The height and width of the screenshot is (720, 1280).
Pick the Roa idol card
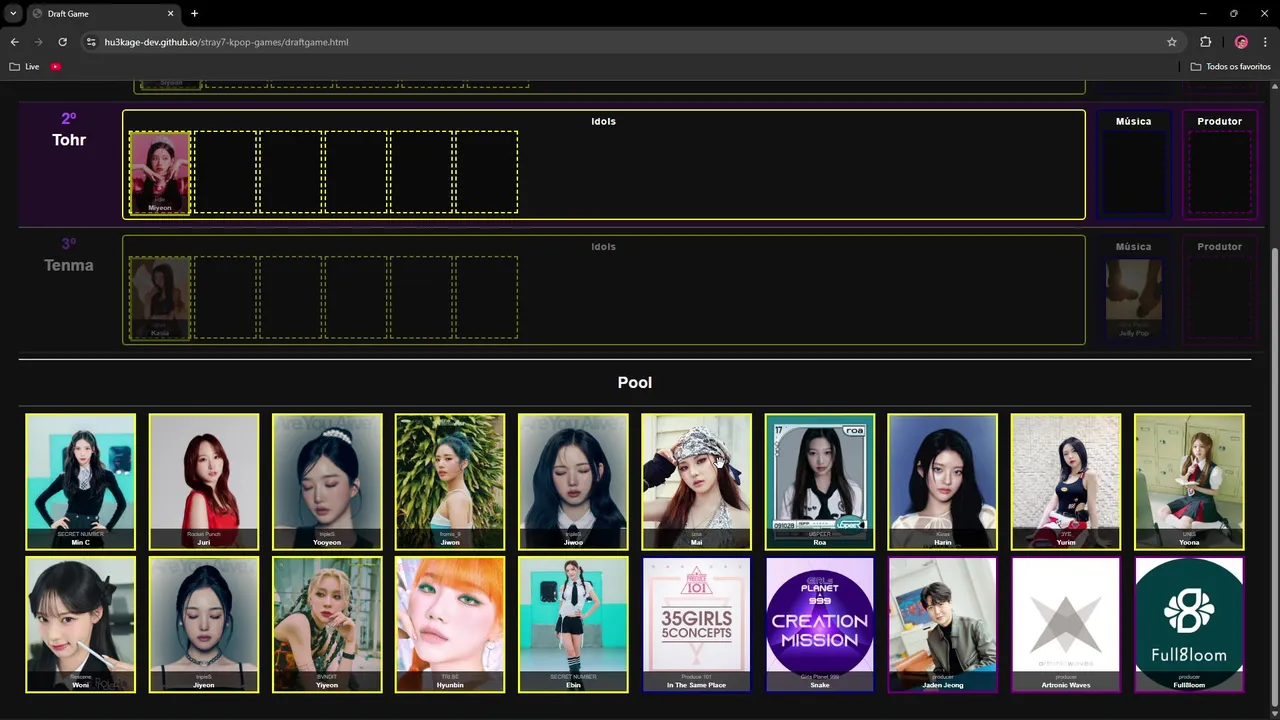pyautogui.click(x=820, y=481)
